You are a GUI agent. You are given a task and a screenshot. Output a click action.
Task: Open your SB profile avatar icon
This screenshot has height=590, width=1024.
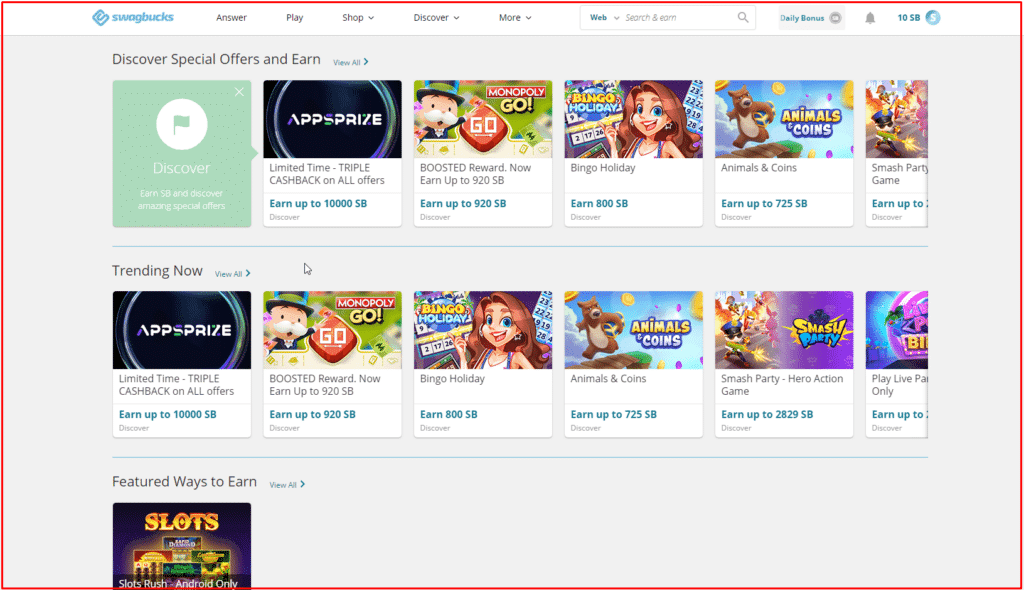932,16
